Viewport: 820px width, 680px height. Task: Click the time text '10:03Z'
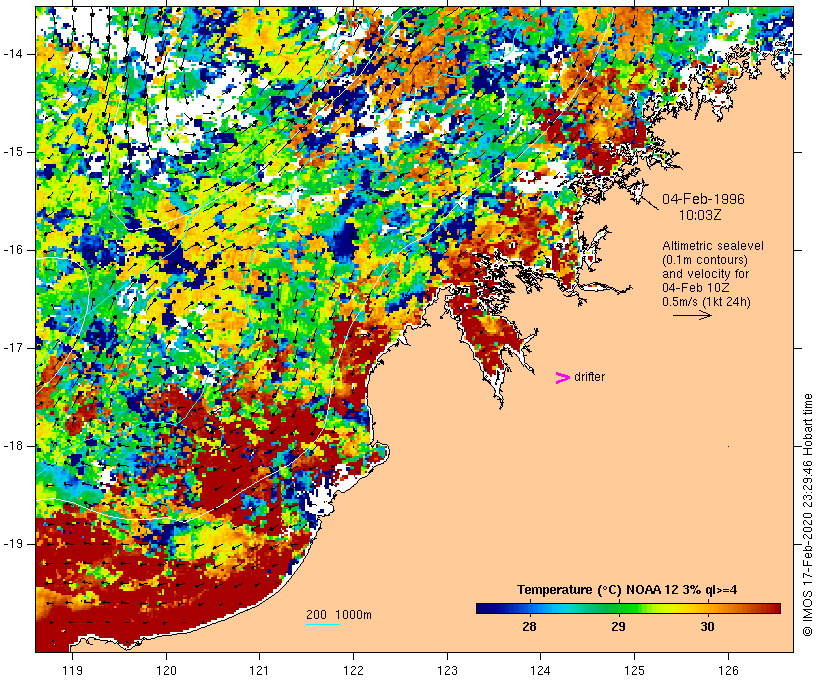pos(700,215)
